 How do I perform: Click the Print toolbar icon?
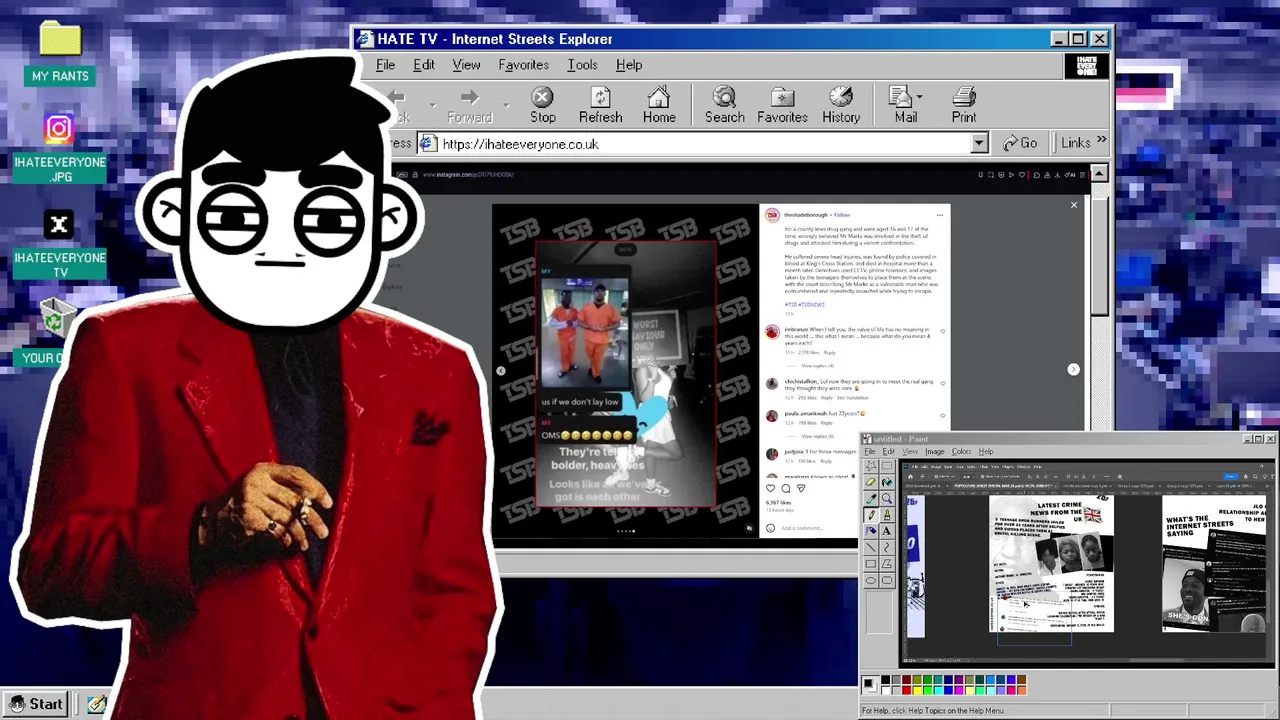click(x=964, y=105)
